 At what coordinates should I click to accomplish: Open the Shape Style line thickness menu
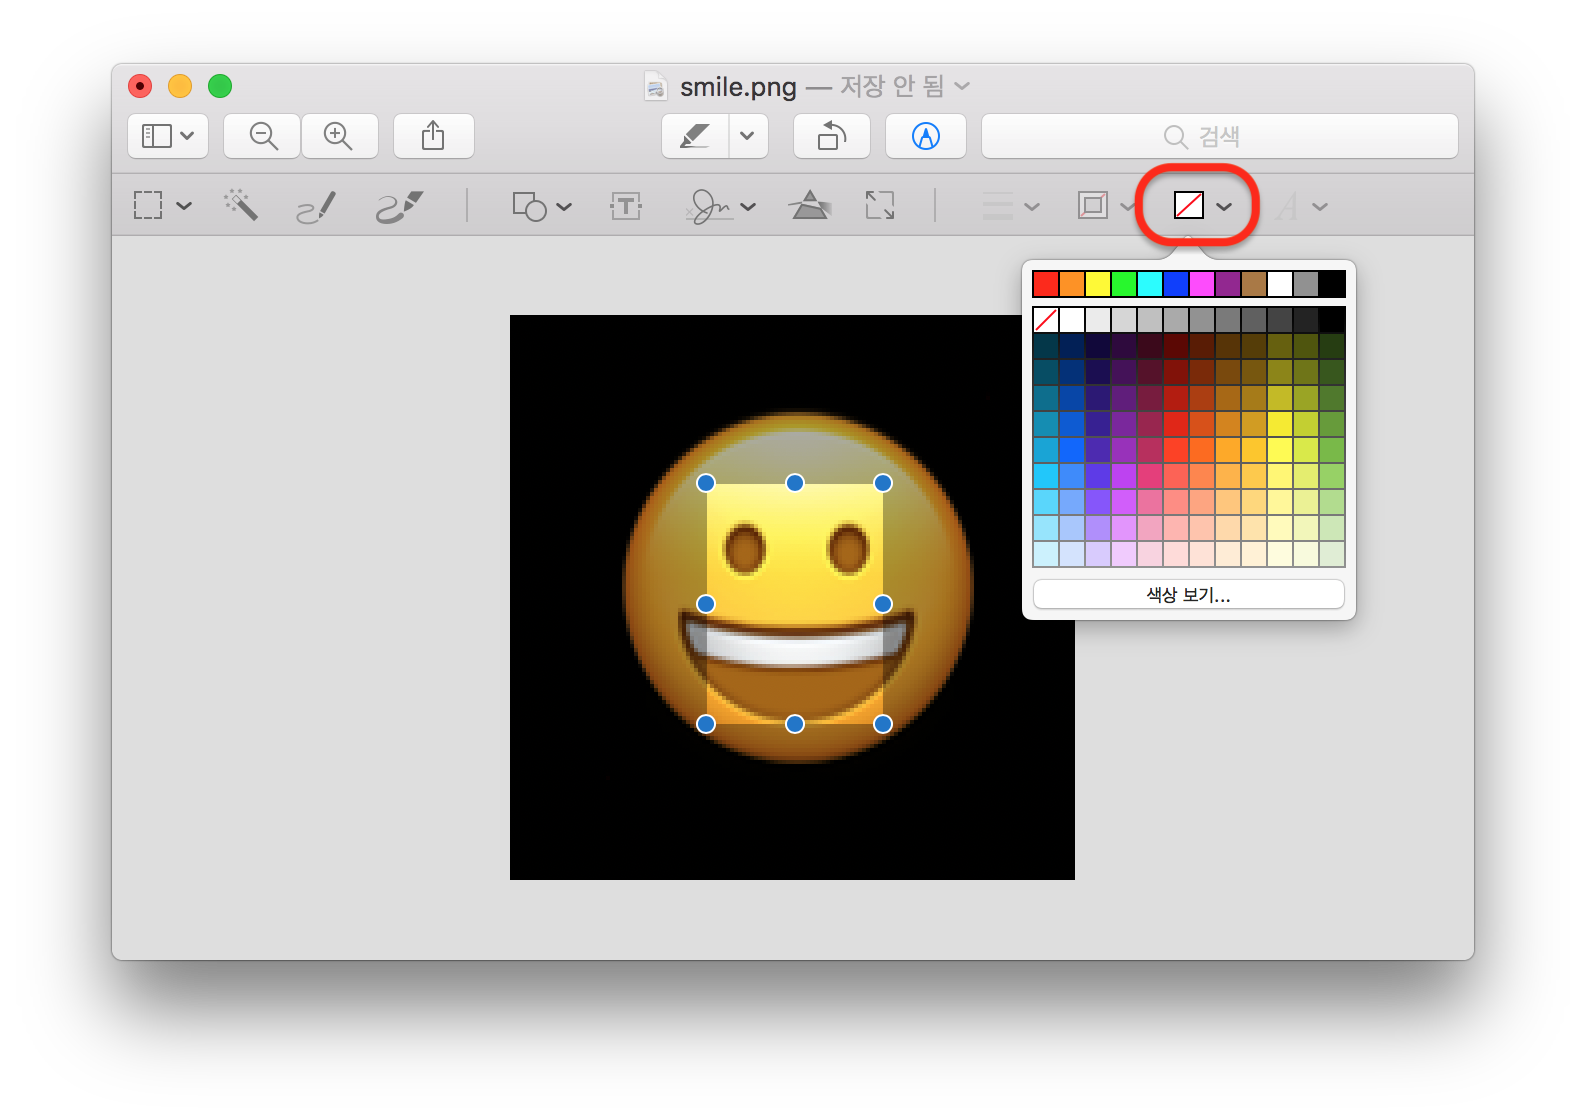pos(1010,206)
